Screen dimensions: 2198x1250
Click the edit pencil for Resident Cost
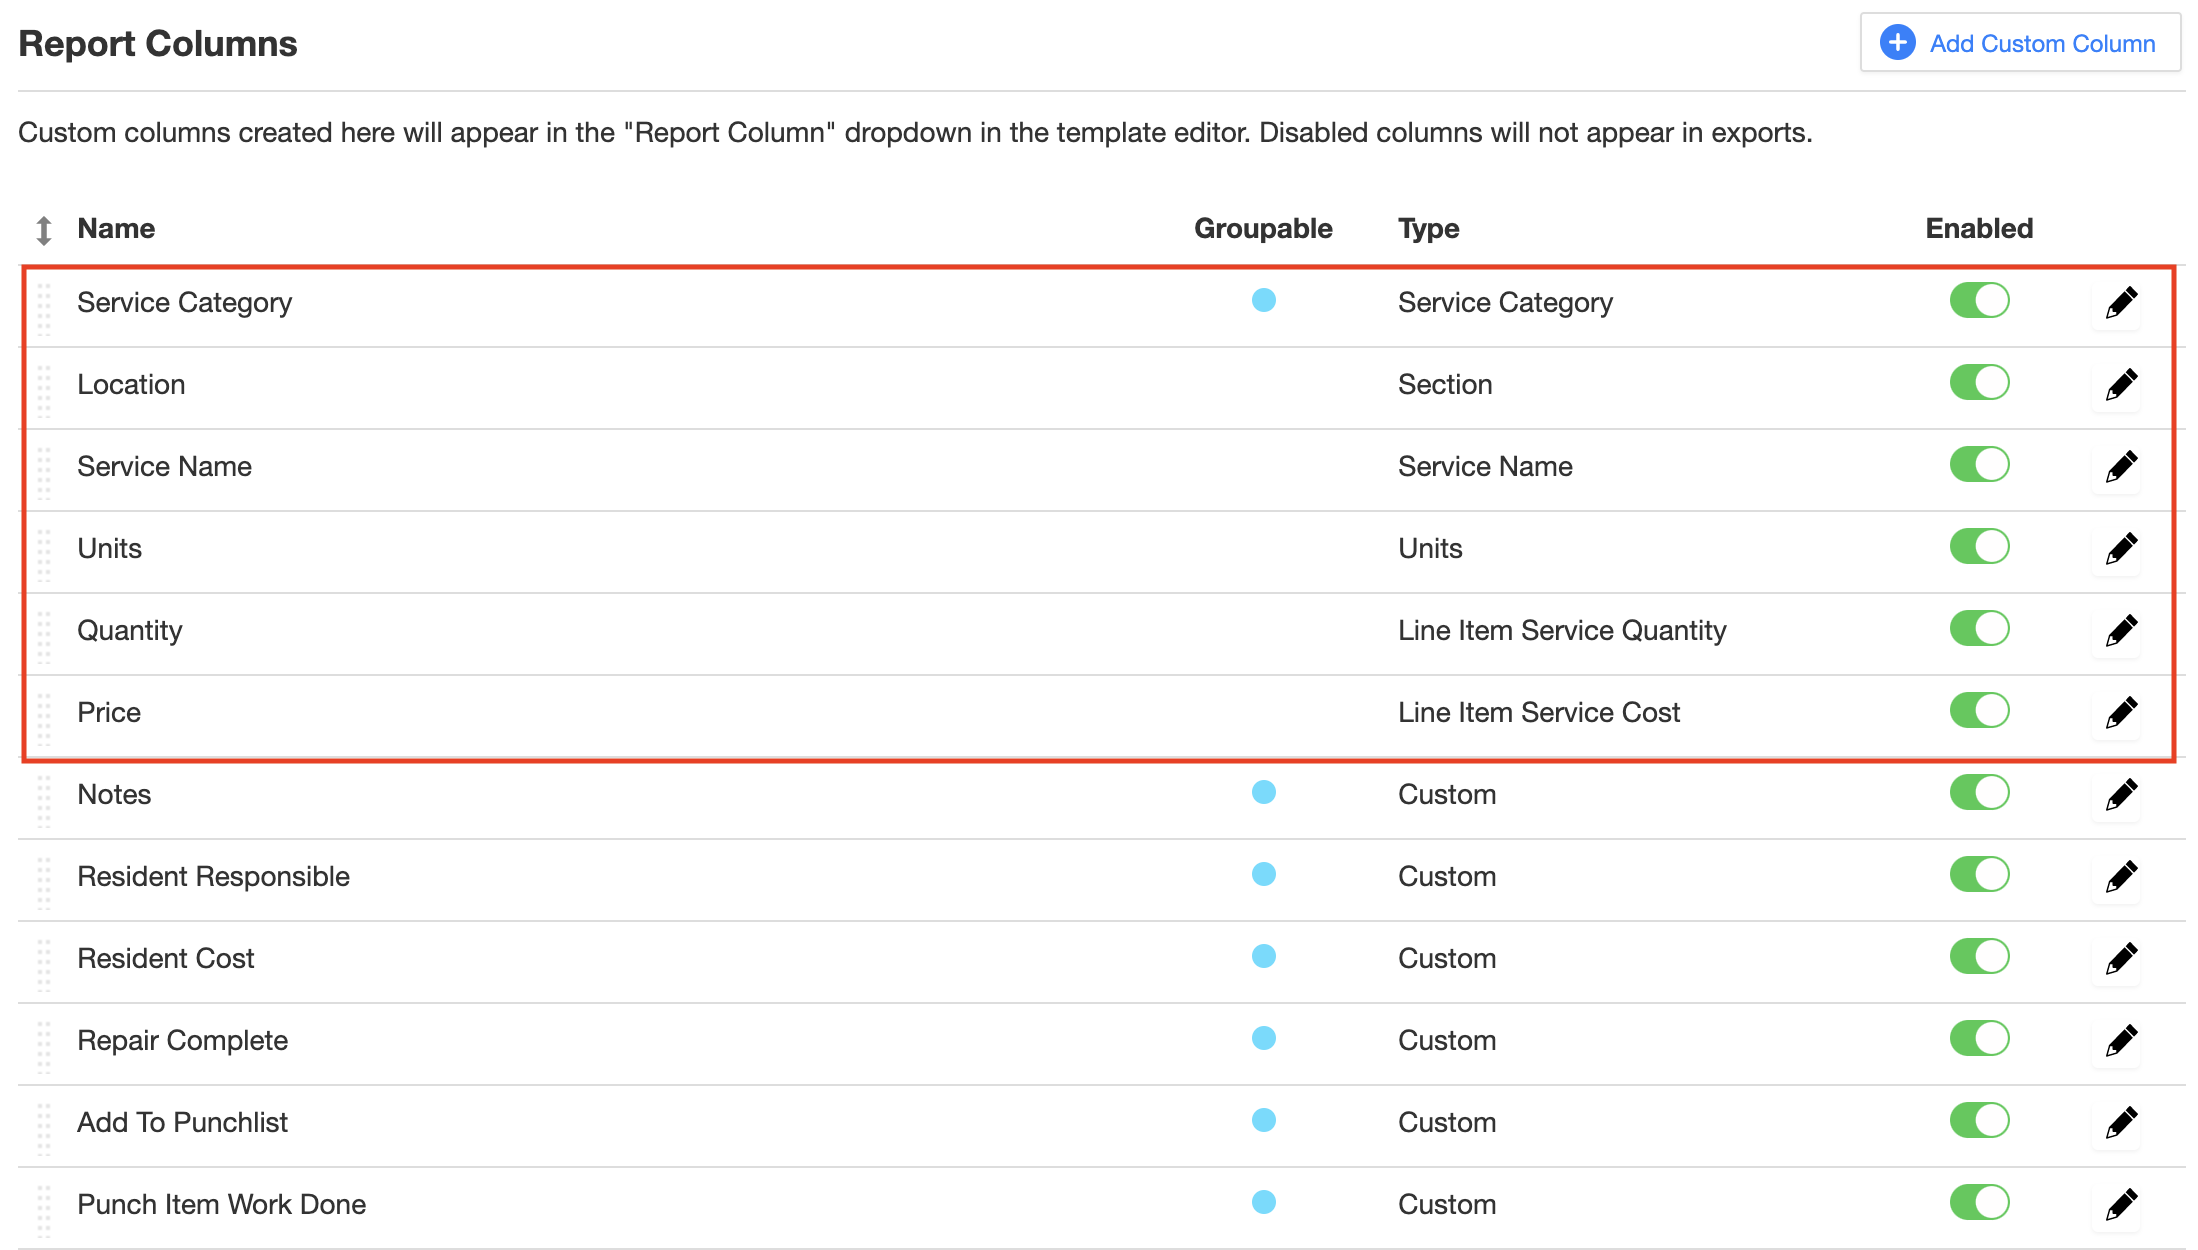click(x=2120, y=959)
